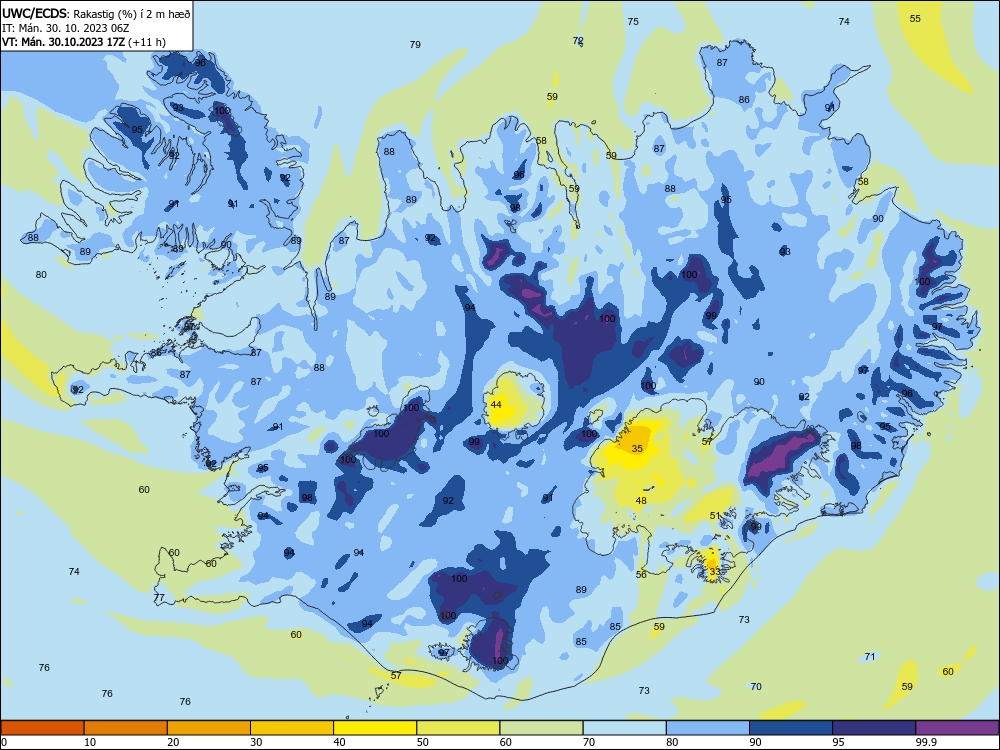Click the '80' value off the west coast

click(x=41, y=274)
